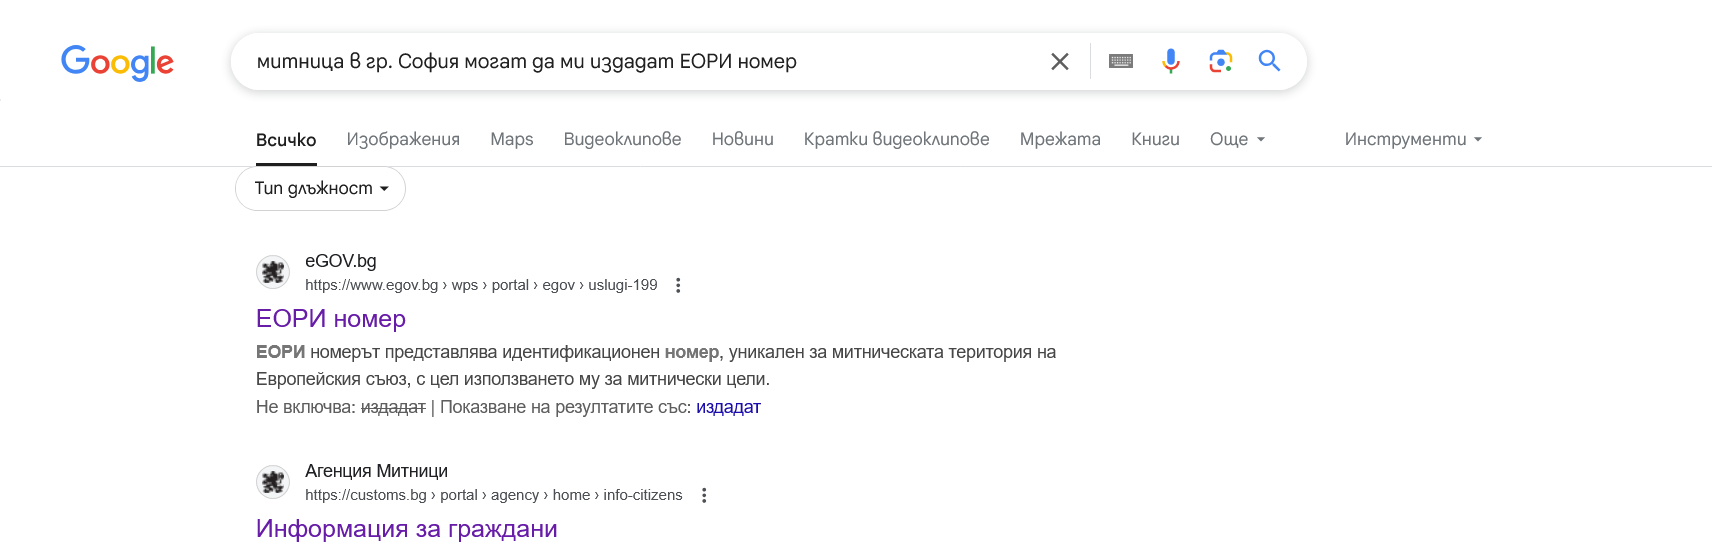This screenshot has width=1712, height=548.
Task: Open more options for Агенция Митници result
Action: (704, 495)
